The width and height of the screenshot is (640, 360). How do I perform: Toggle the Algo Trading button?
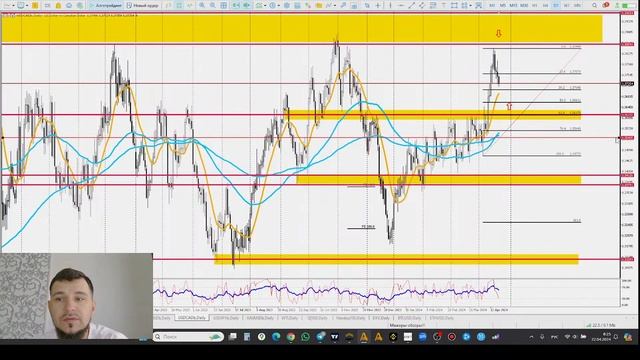106,6
